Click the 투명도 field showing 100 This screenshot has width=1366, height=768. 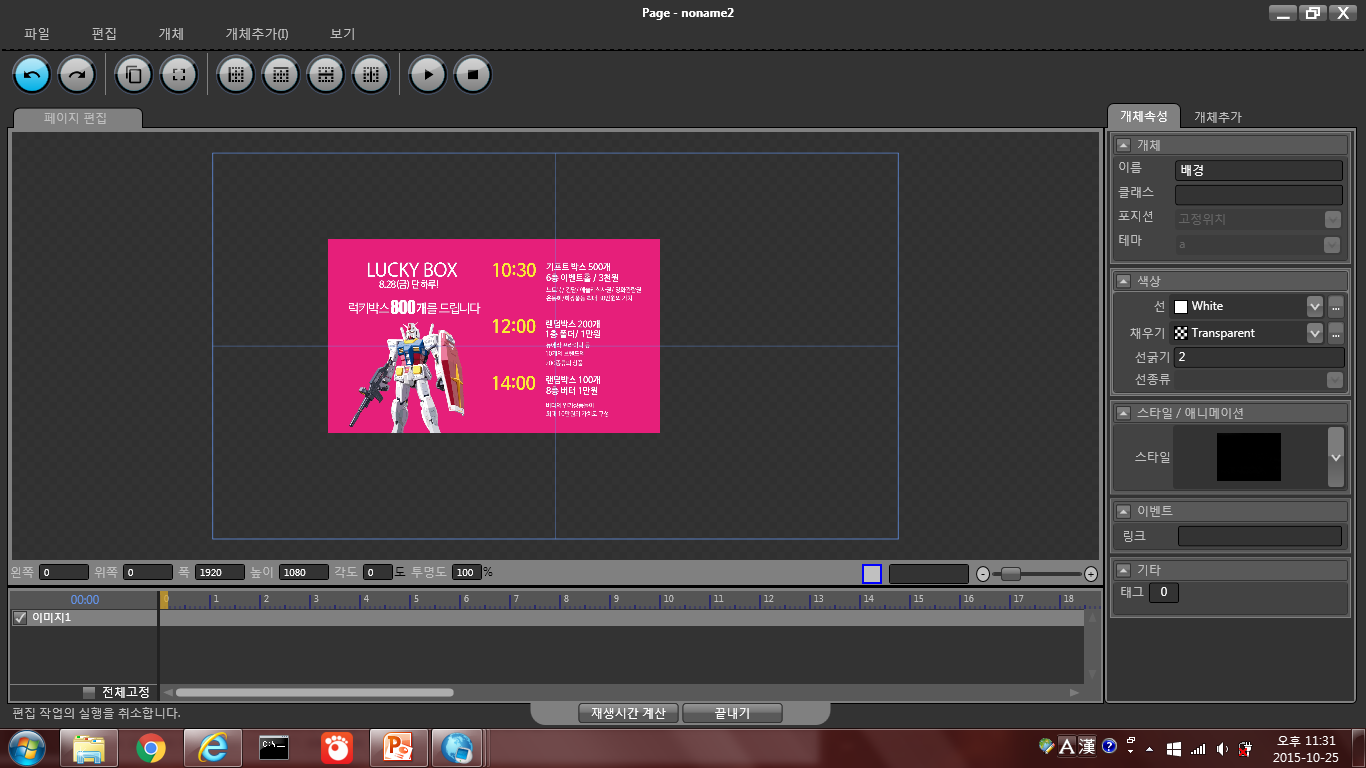tap(467, 572)
